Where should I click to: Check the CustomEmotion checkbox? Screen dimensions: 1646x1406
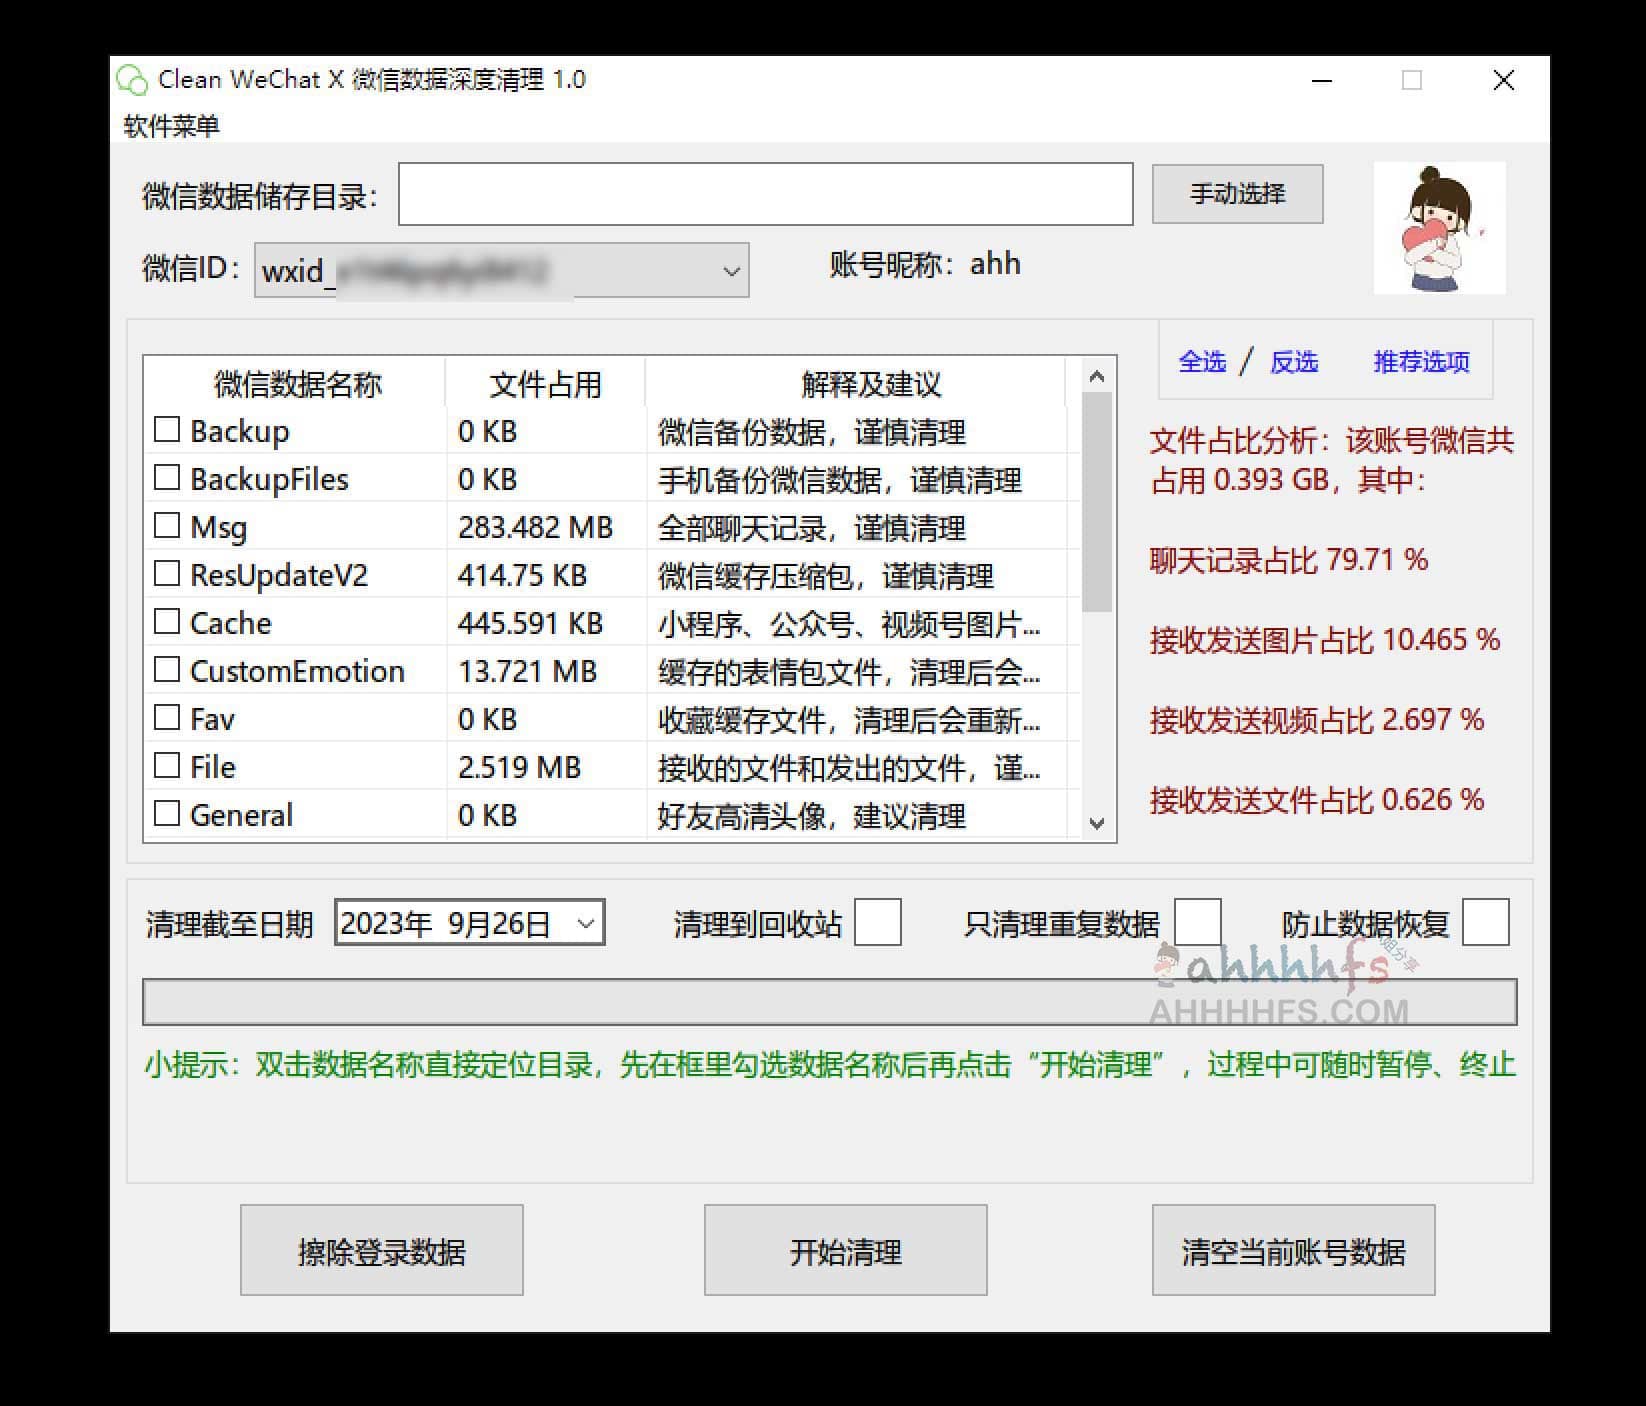(x=166, y=670)
